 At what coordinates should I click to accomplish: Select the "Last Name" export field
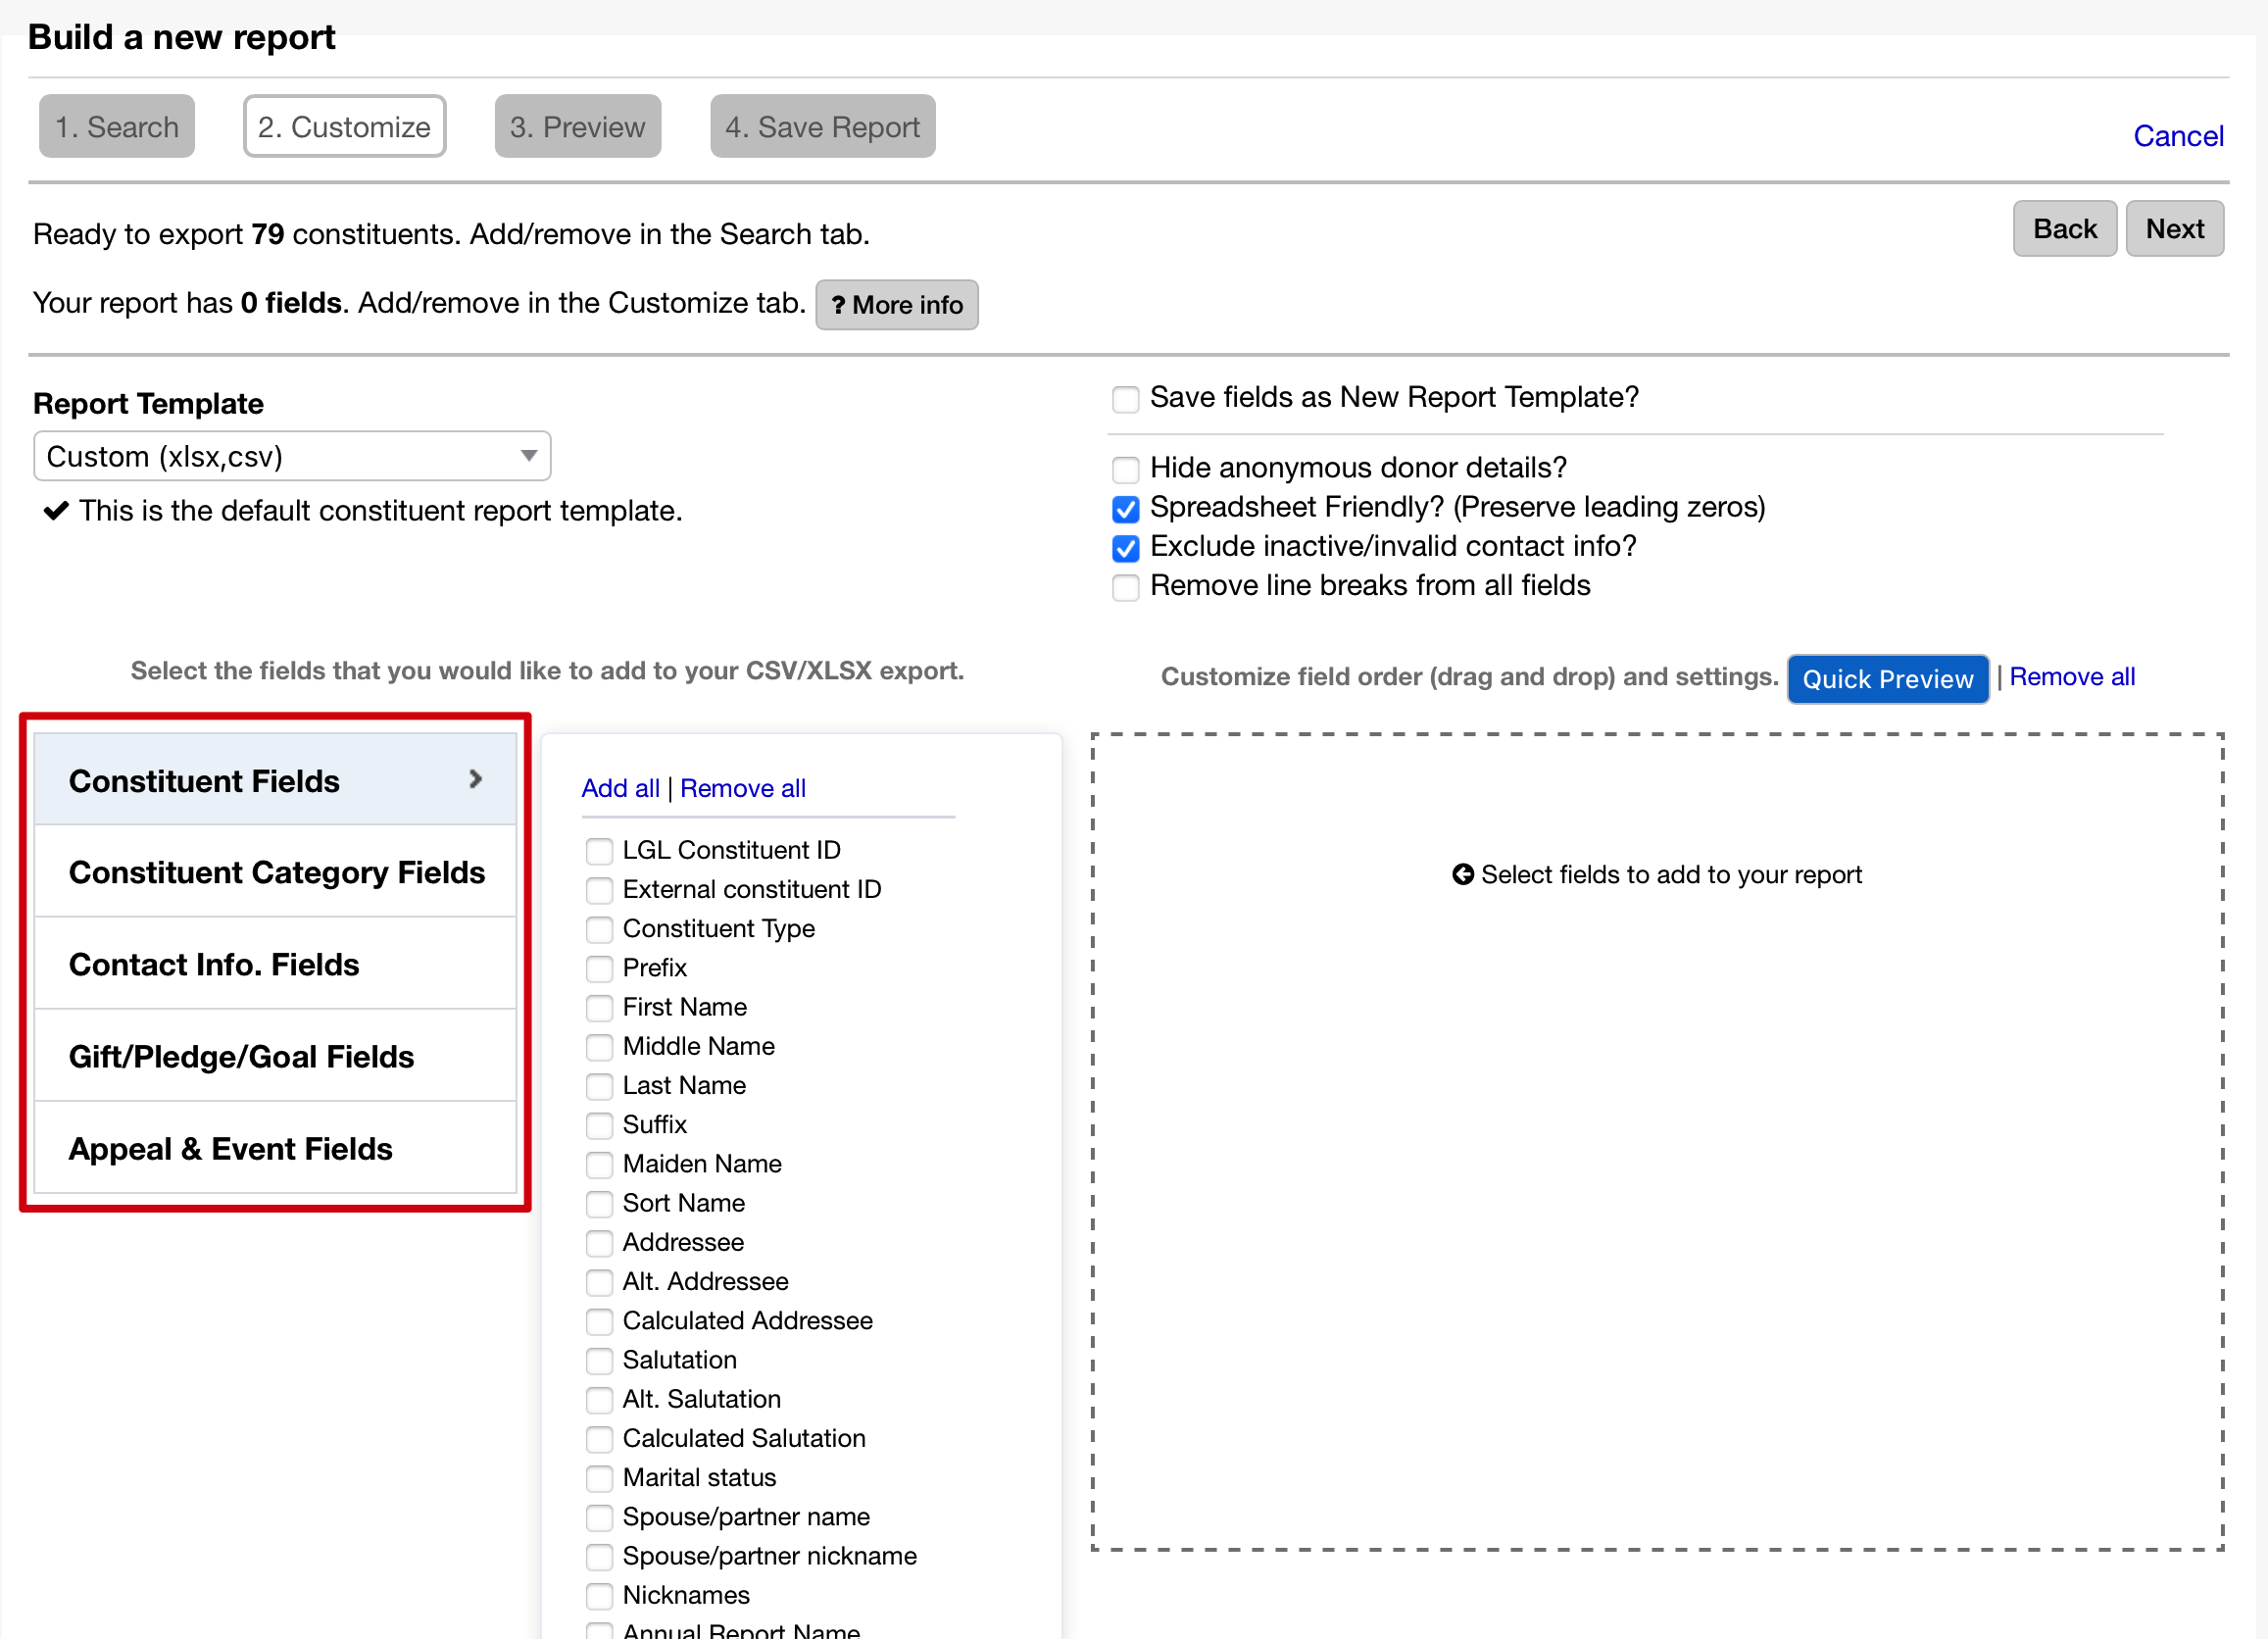600,1086
